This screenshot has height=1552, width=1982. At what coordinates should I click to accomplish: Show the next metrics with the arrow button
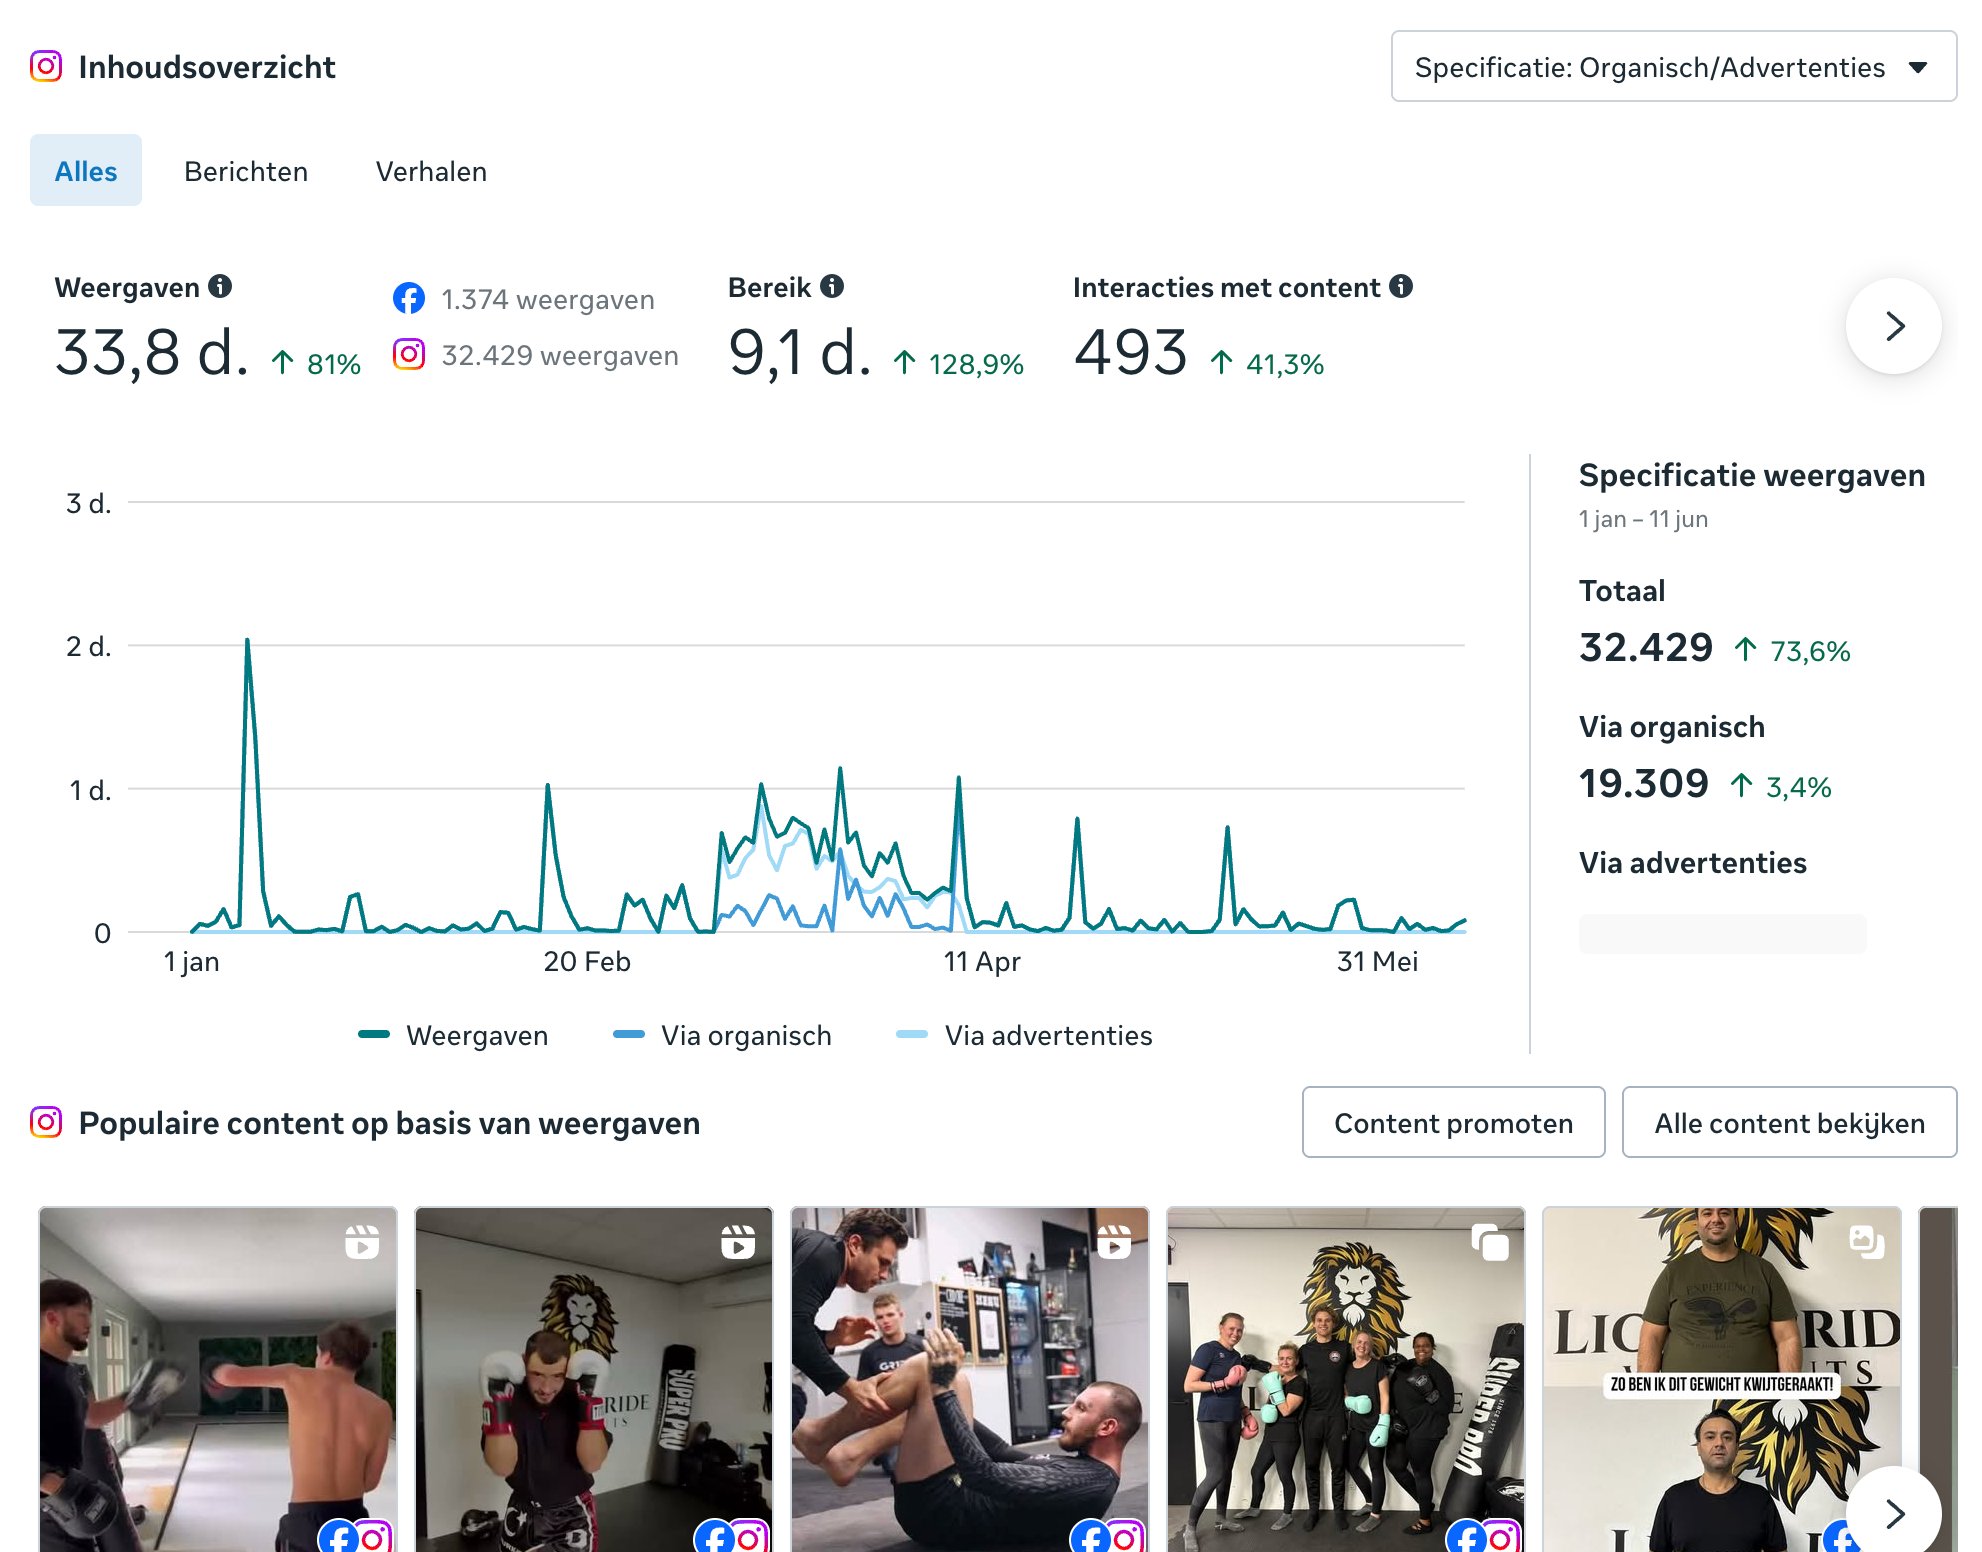(x=1893, y=326)
